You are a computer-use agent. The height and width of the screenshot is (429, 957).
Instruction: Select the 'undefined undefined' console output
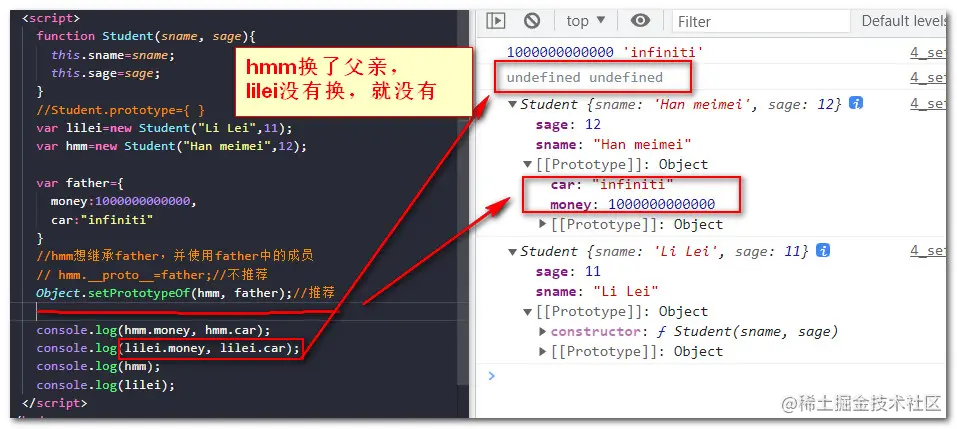point(584,78)
